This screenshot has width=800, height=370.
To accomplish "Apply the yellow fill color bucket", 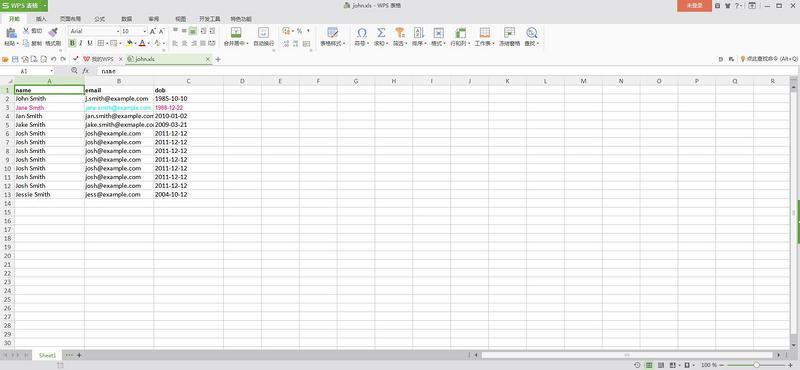I will click(129, 43).
